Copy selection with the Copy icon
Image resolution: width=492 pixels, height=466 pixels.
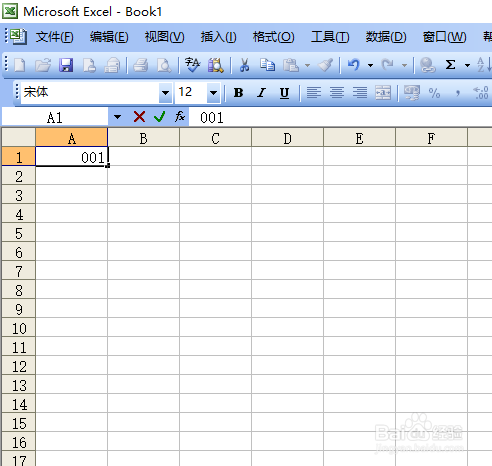pyautogui.click(x=267, y=65)
